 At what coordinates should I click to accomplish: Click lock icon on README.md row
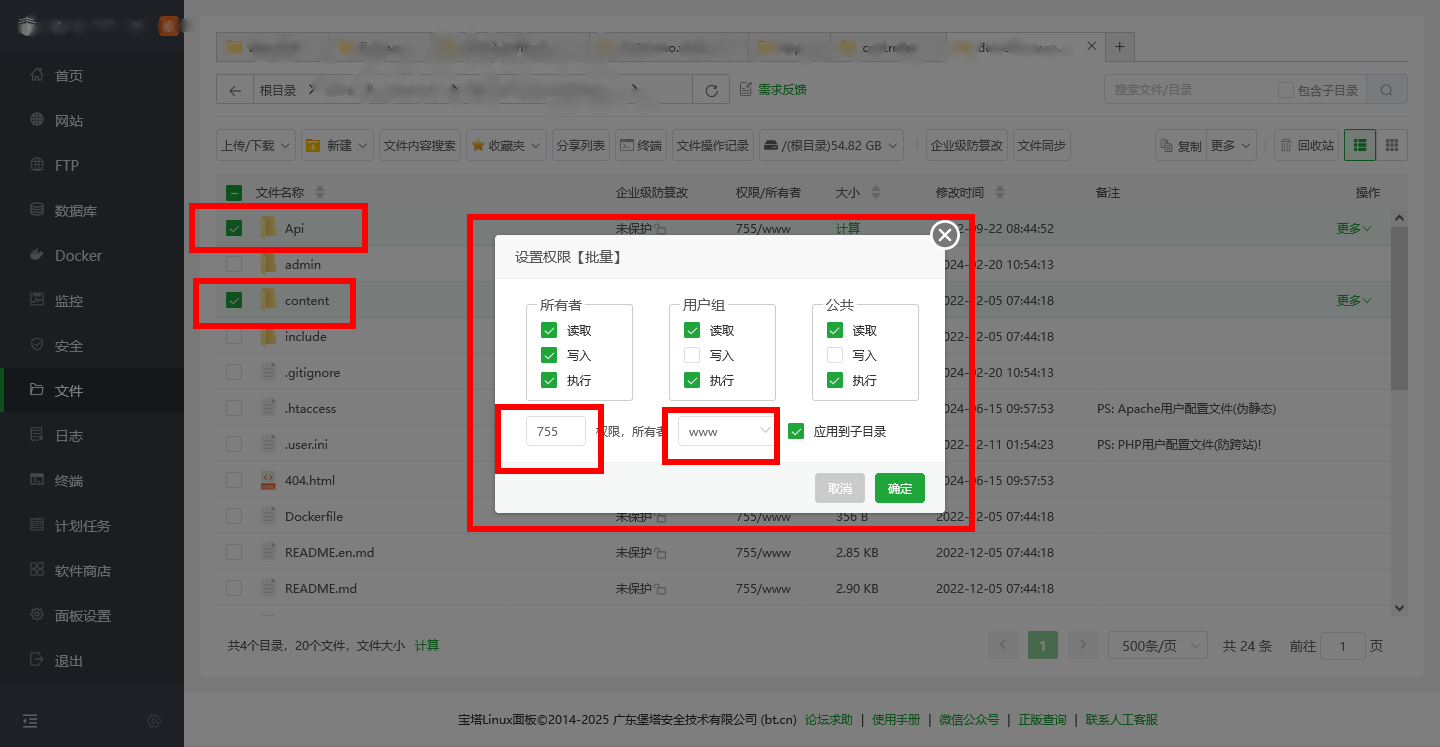661,589
